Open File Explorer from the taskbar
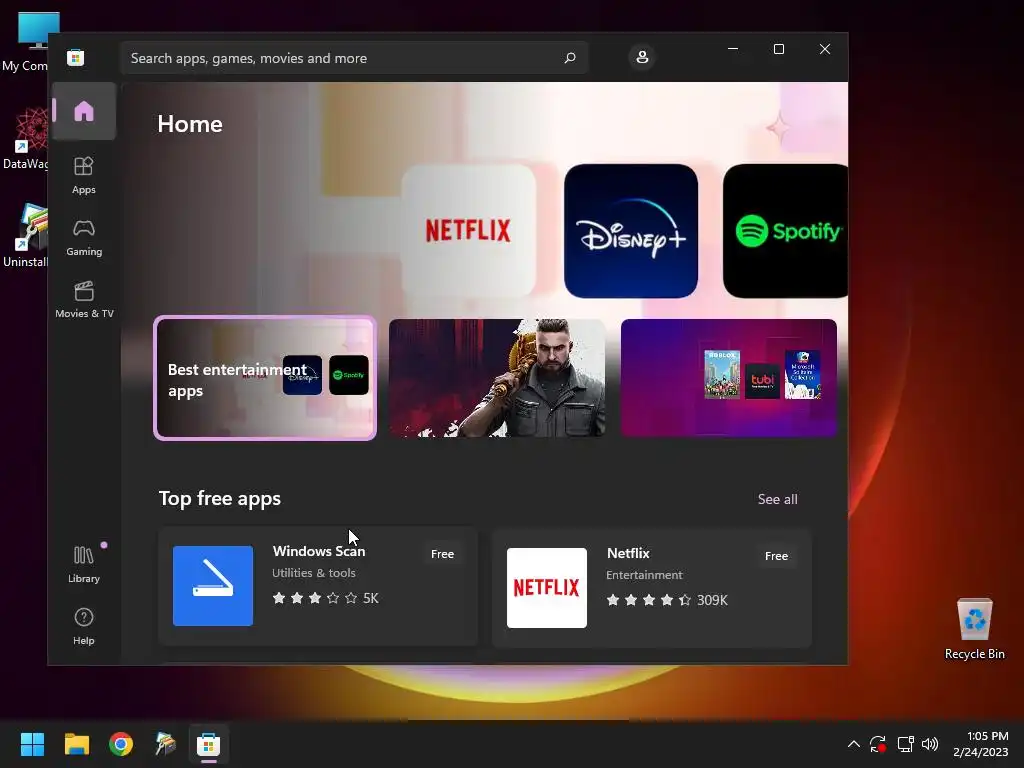The image size is (1024, 768). click(76, 744)
